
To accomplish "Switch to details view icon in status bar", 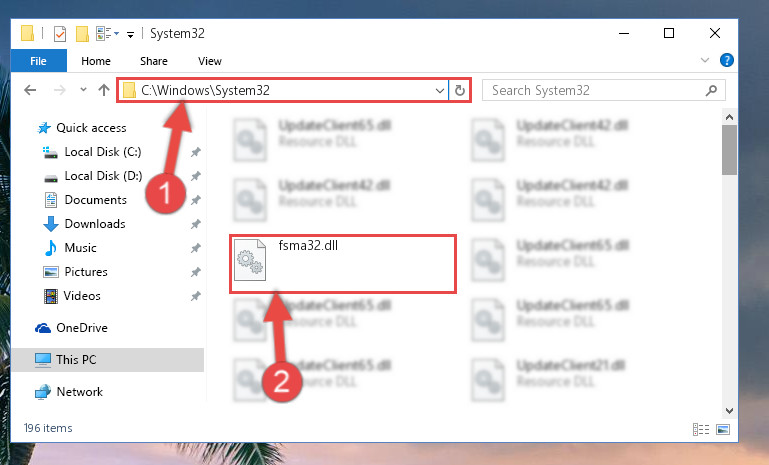I will (701, 430).
